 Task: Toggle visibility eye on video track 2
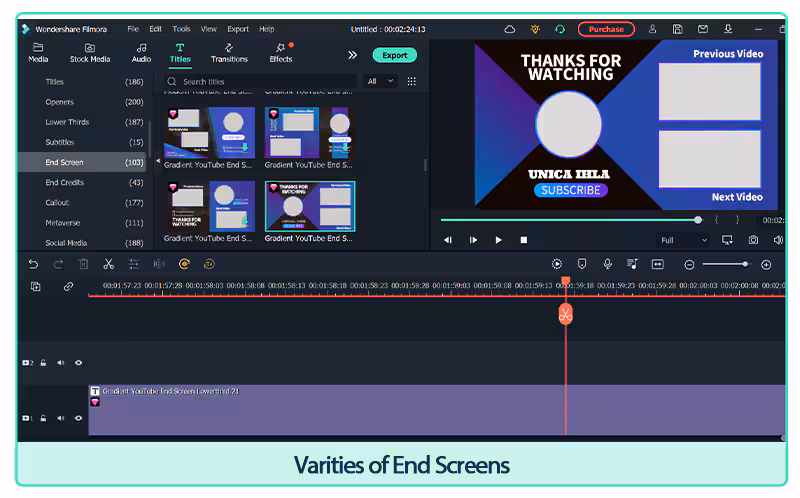[x=79, y=363]
